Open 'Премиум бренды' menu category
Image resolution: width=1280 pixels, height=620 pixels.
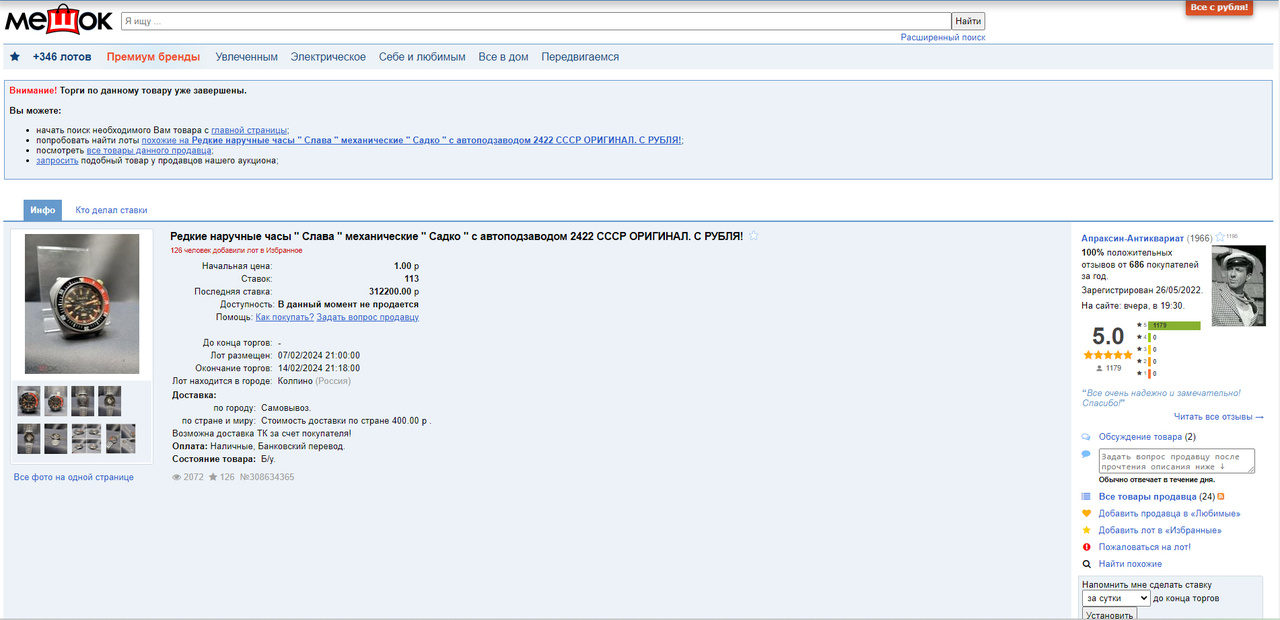pos(153,57)
